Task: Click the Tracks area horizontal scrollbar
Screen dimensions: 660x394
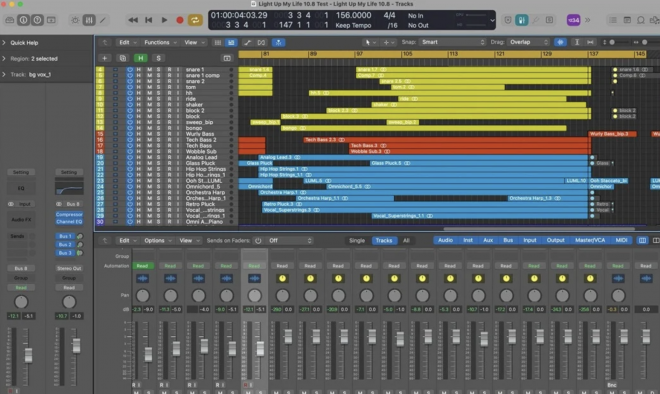Action: 539,229
